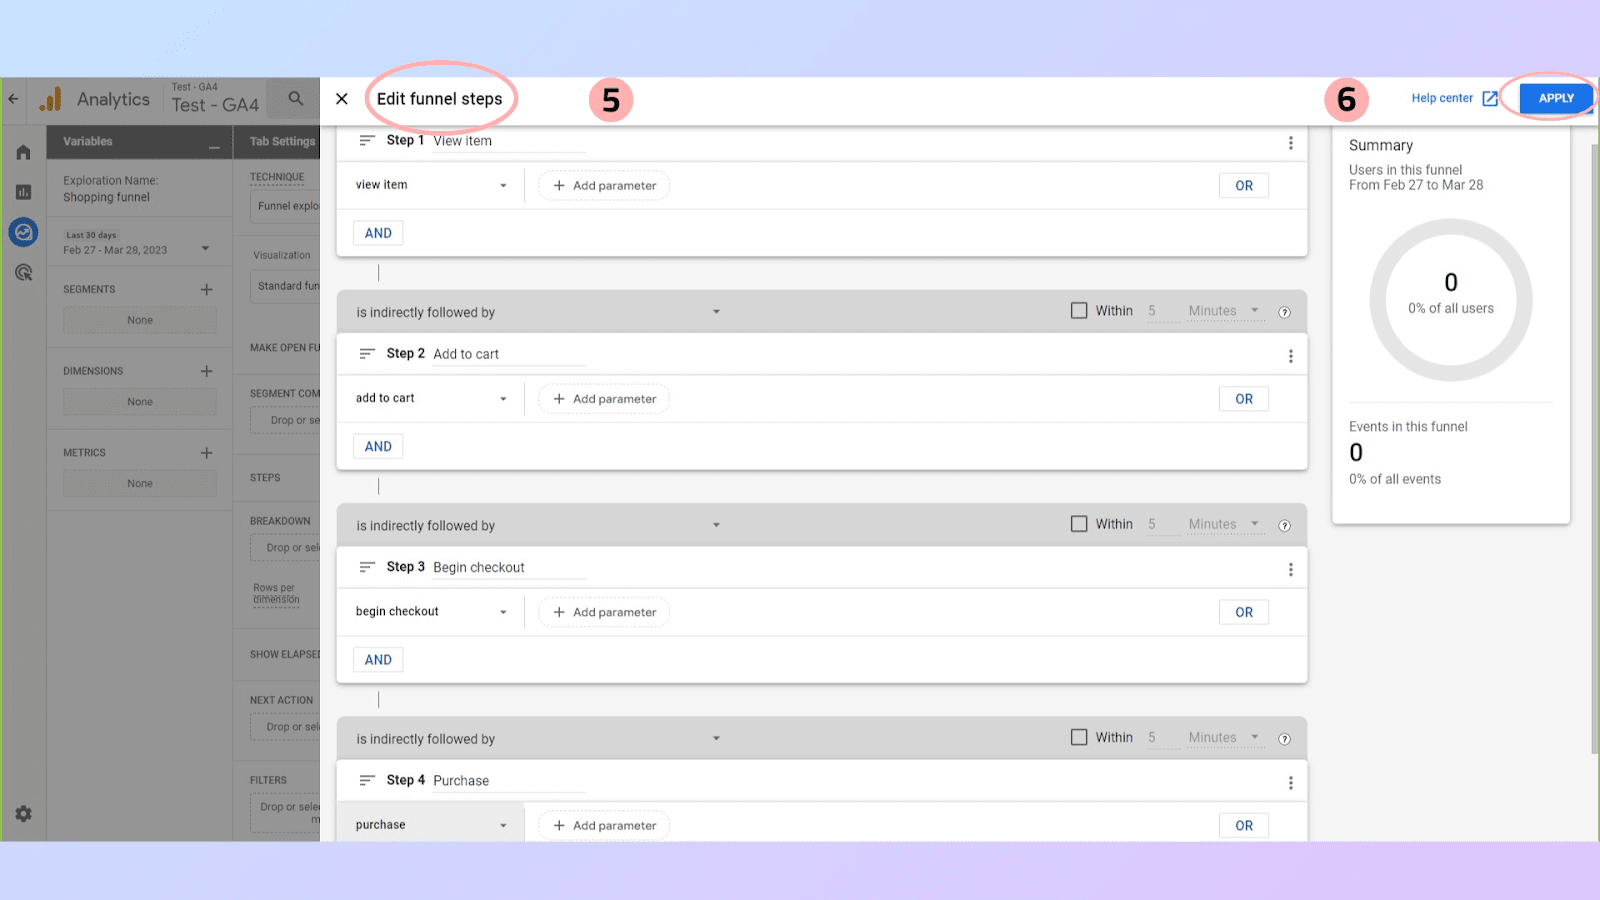Click the help icon beside Minutes above Step 2
Viewport: 1600px width, 900px height.
pos(1285,312)
